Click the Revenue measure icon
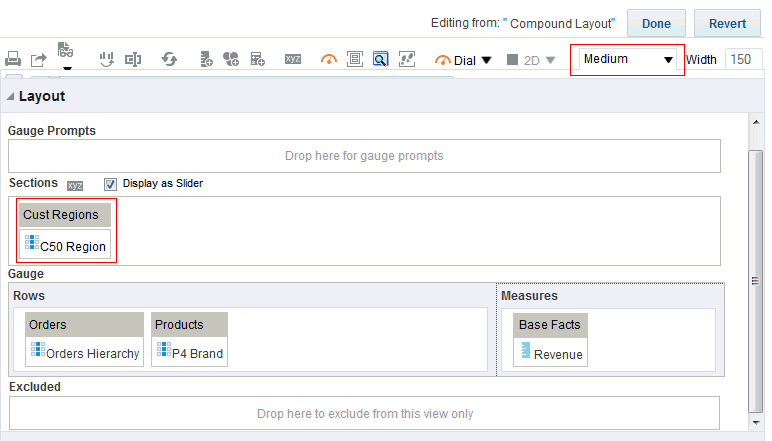This screenshot has height=441, width=772. [524, 352]
